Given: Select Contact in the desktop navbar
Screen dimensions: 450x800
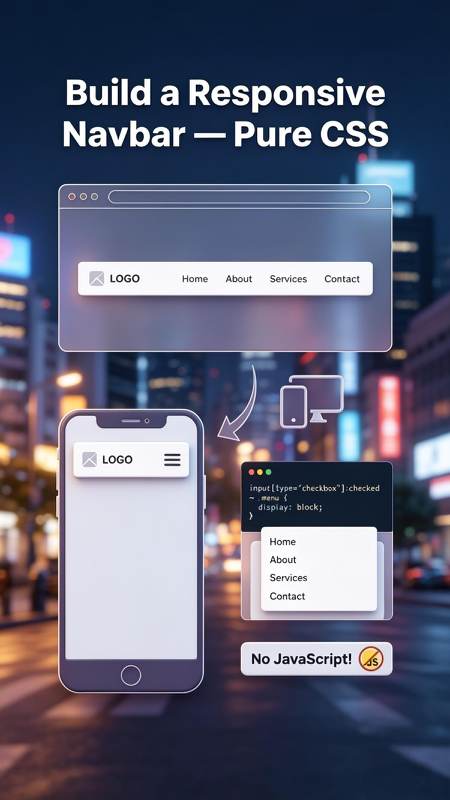Looking at the screenshot, I should pyautogui.click(x=342, y=279).
